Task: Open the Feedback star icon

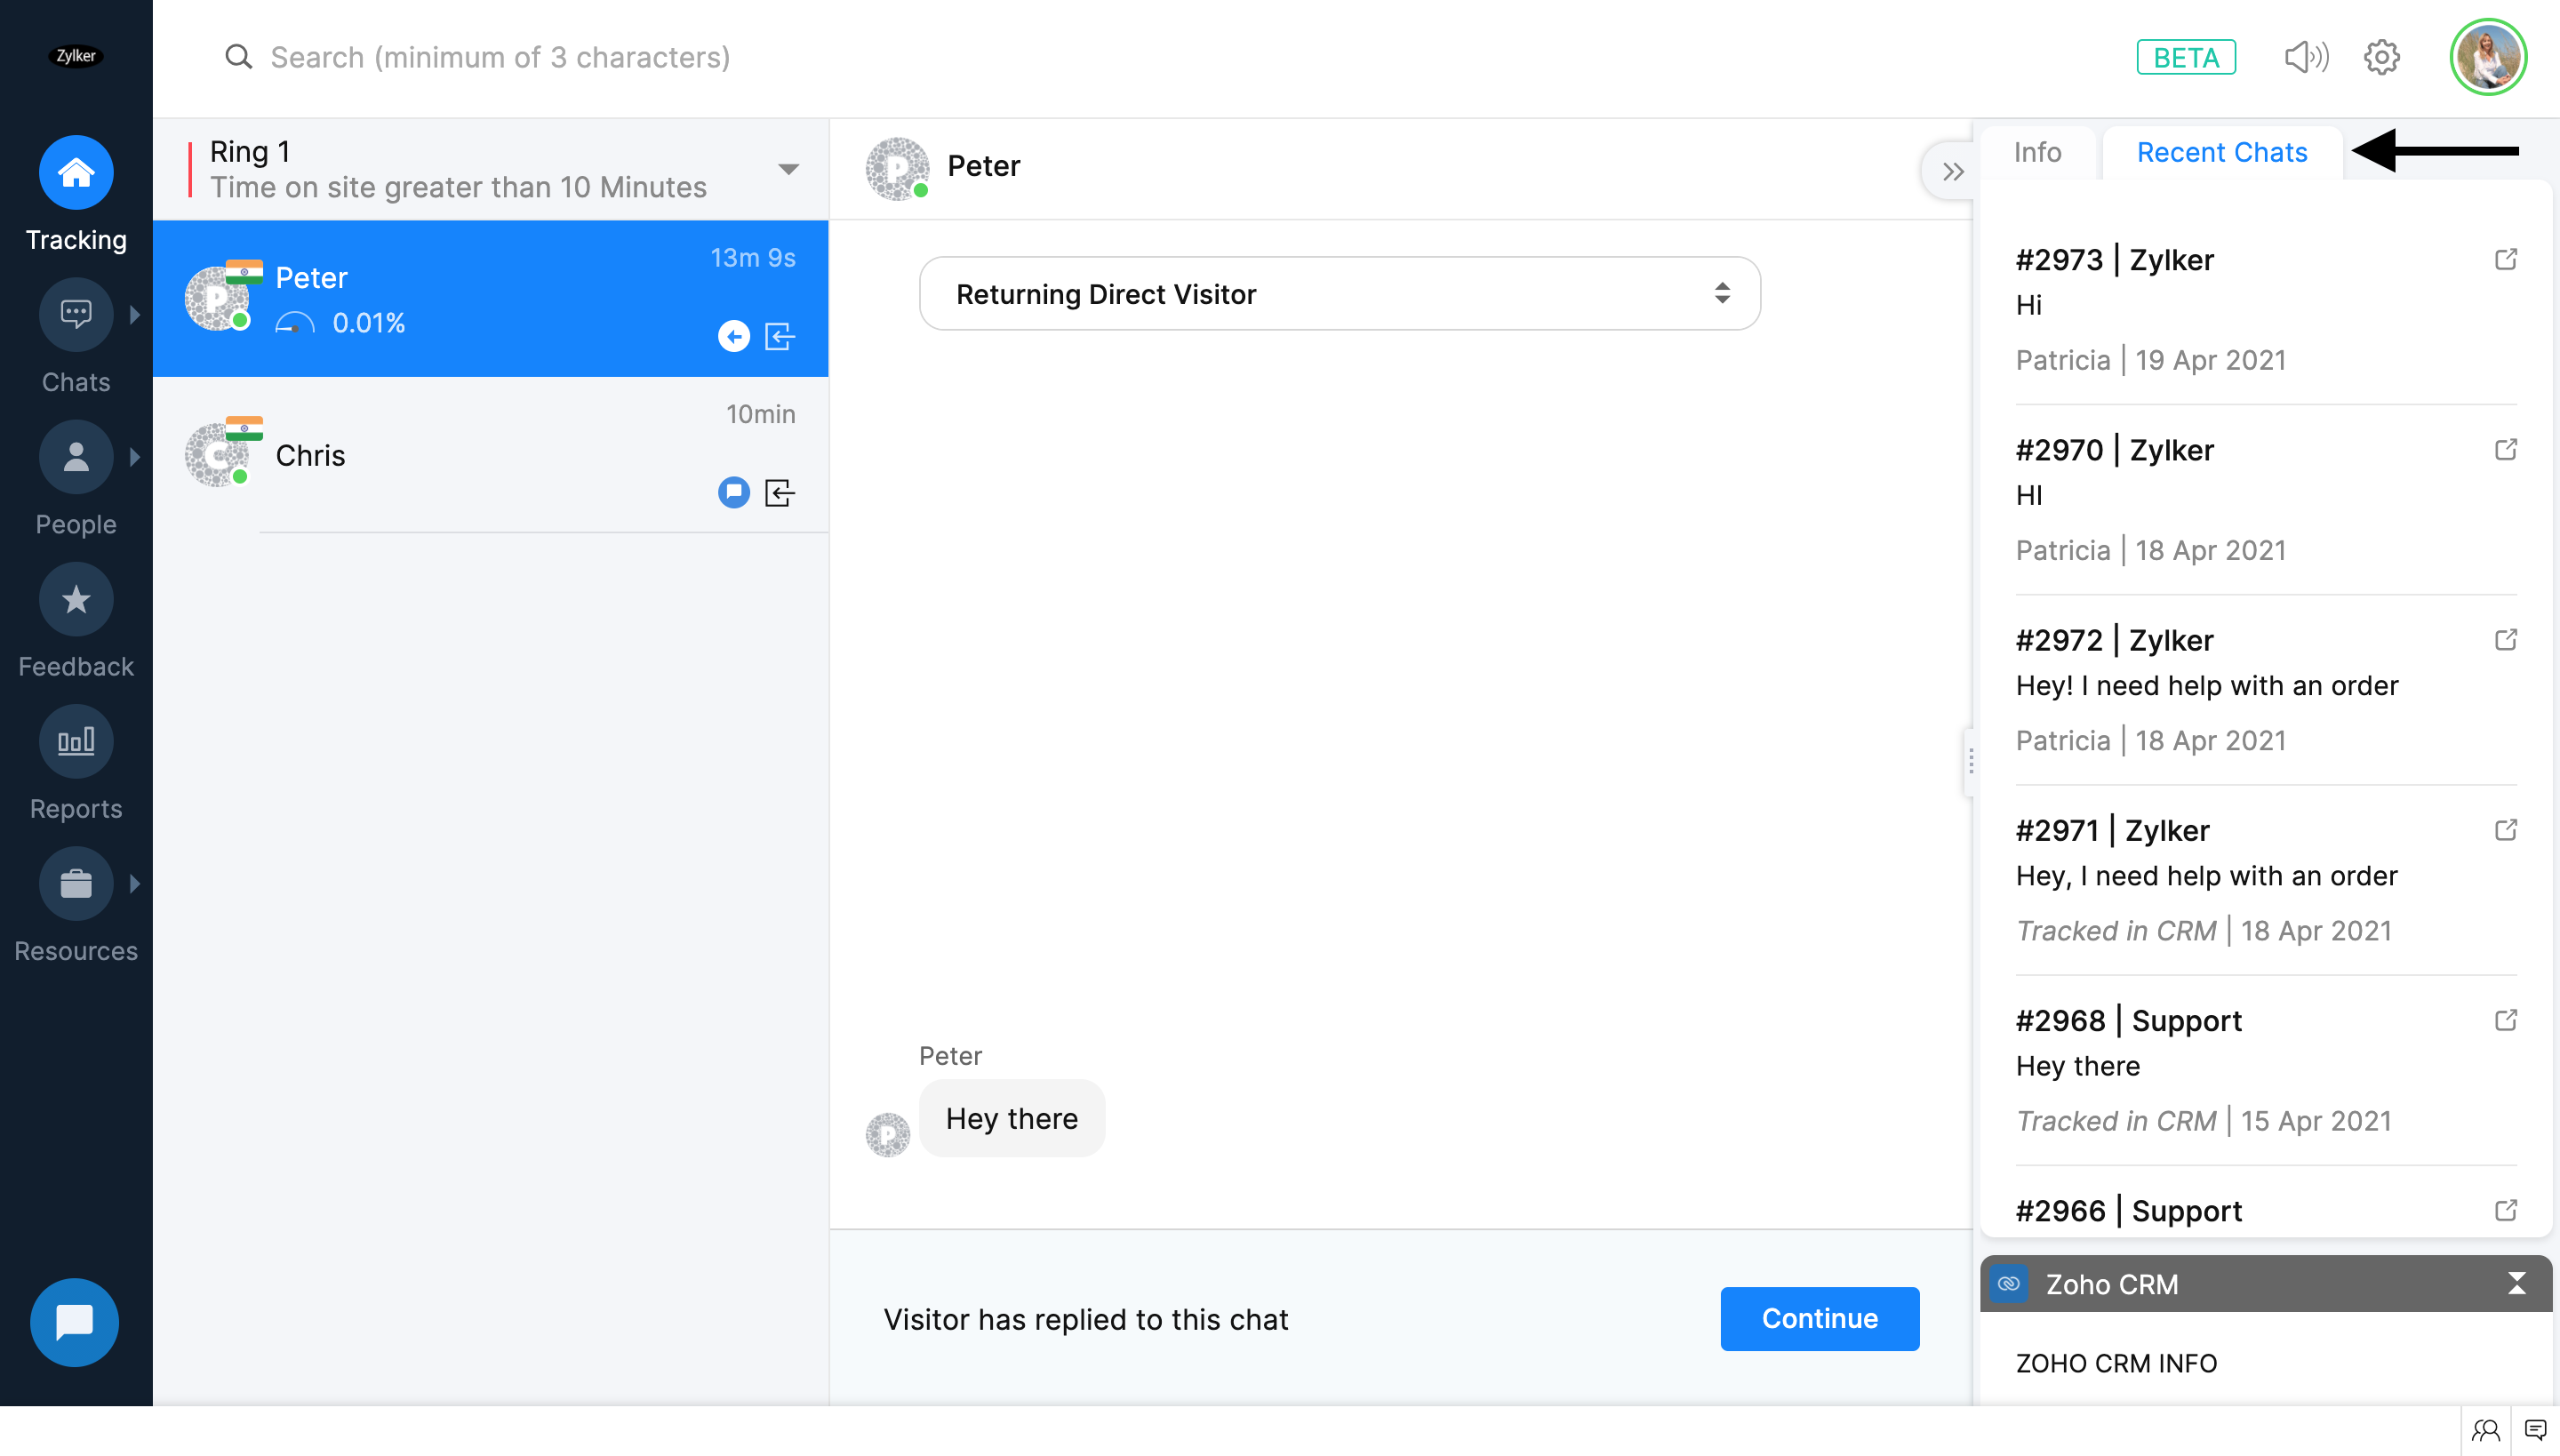Action: [76, 599]
